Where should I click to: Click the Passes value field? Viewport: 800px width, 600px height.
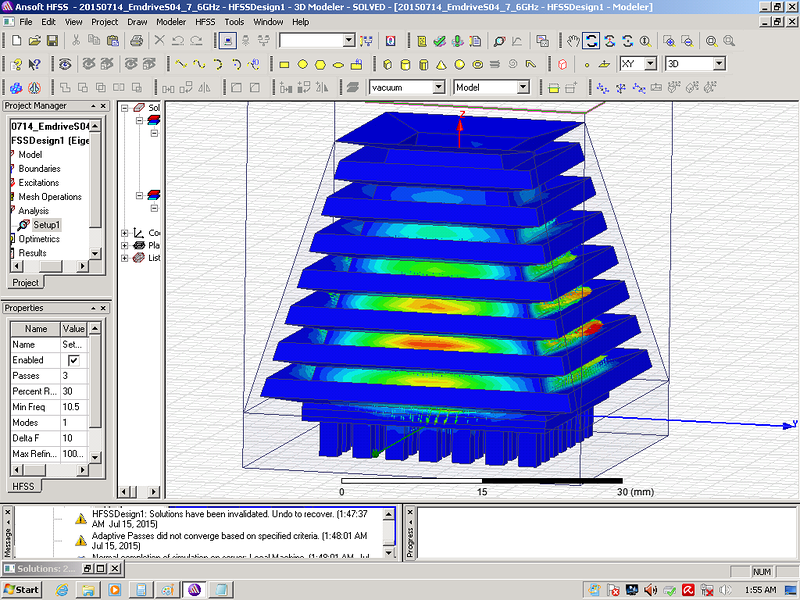(x=74, y=375)
